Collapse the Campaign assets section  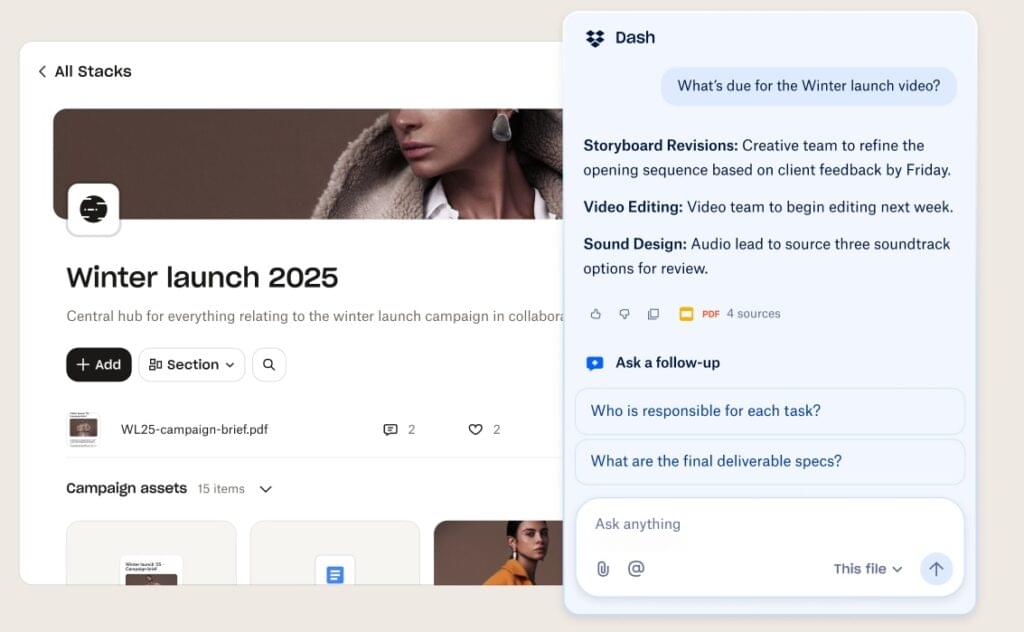[266, 489]
